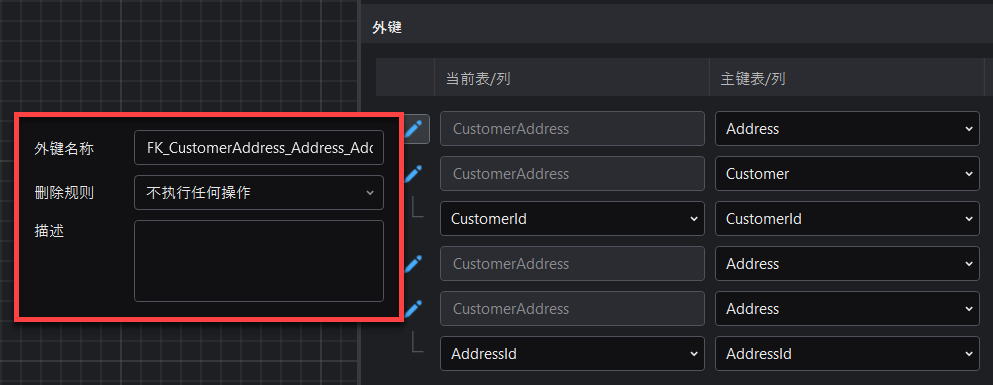Click the 外键名称 label
Screen dimensions: 993x385
(64, 148)
